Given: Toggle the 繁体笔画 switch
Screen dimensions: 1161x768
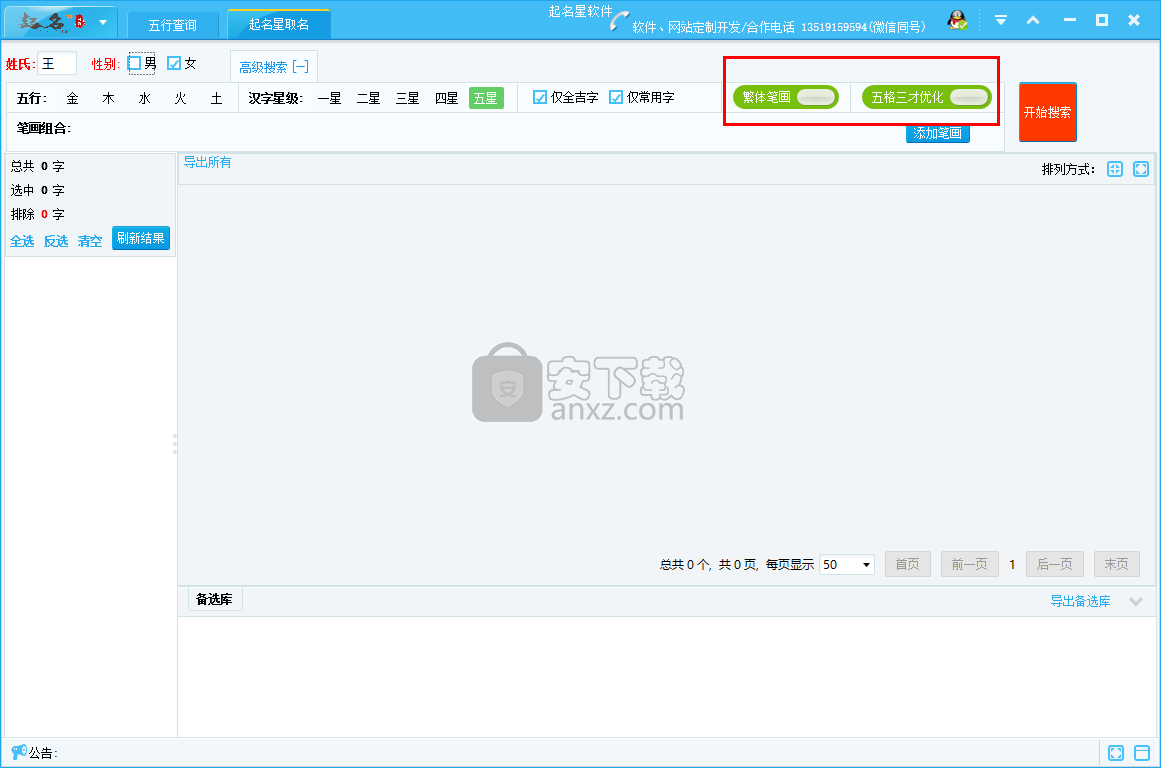Looking at the screenshot, I should coord(816,97).
